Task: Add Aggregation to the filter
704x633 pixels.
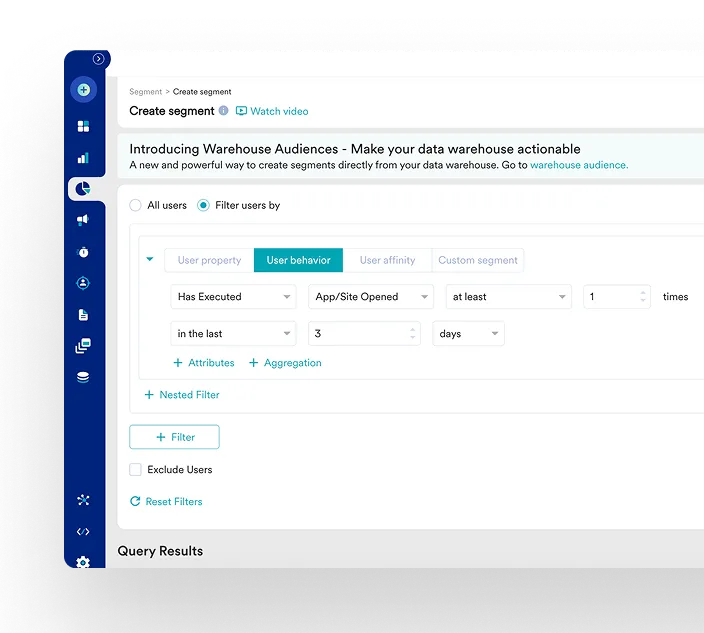Action: [x=285, y=363]
